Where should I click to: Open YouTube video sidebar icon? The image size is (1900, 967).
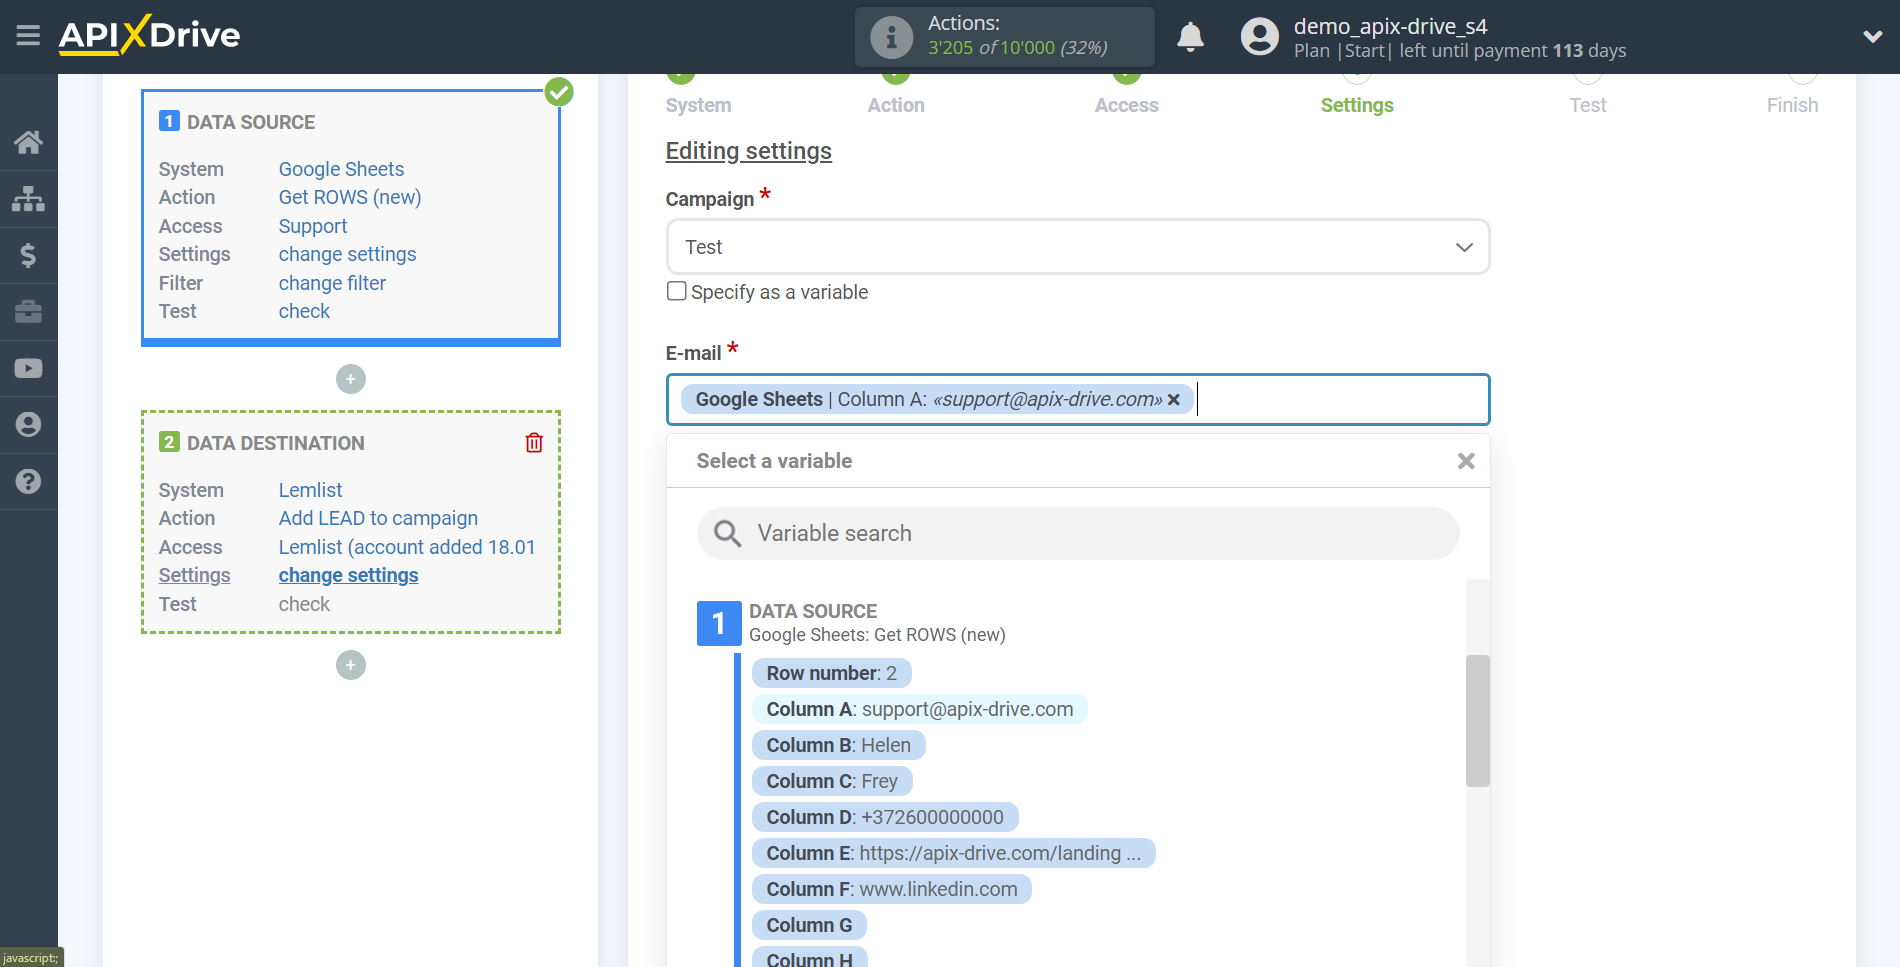click(28, 368)
